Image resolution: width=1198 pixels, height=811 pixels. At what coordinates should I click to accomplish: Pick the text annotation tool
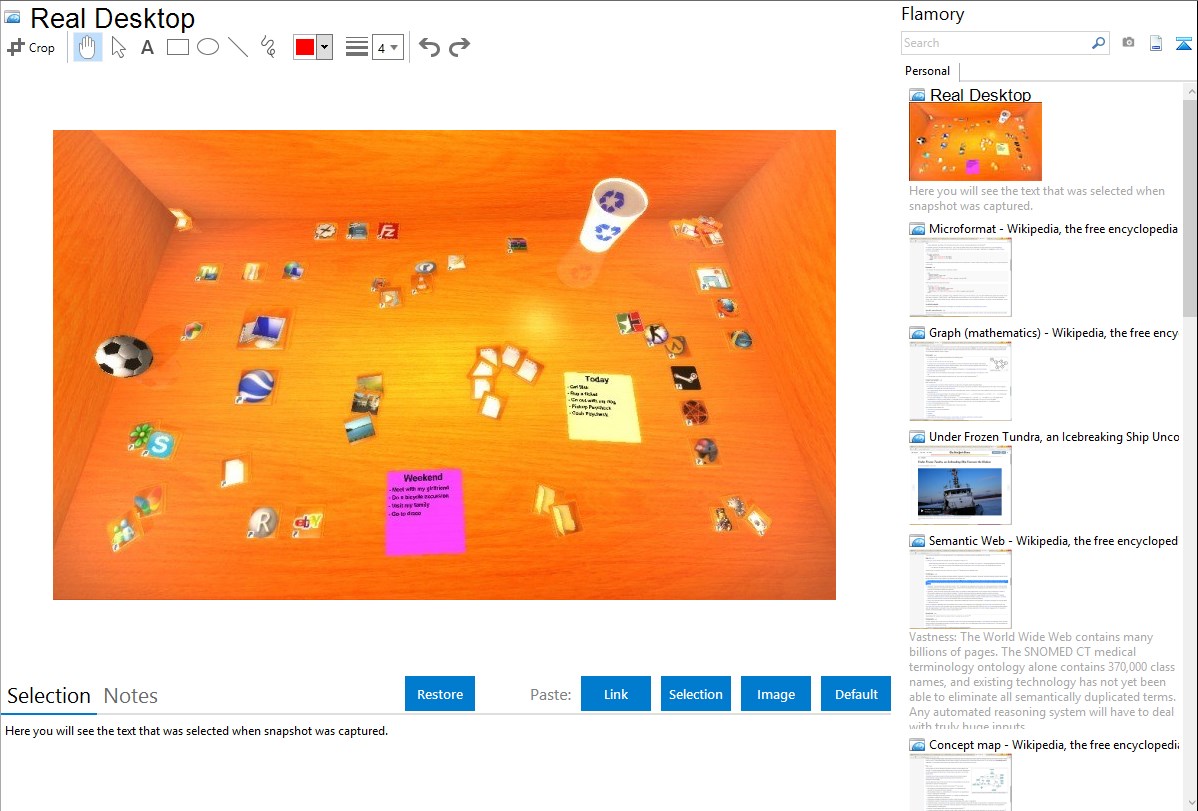click(147, 47)
